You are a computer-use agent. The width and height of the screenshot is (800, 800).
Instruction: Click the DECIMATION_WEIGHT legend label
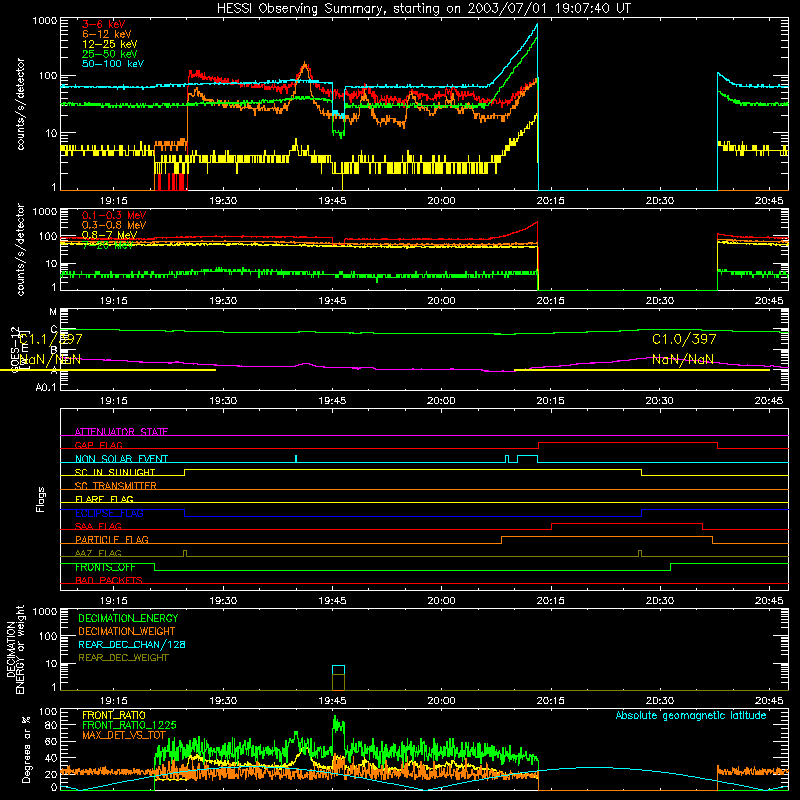click(127, 631)
